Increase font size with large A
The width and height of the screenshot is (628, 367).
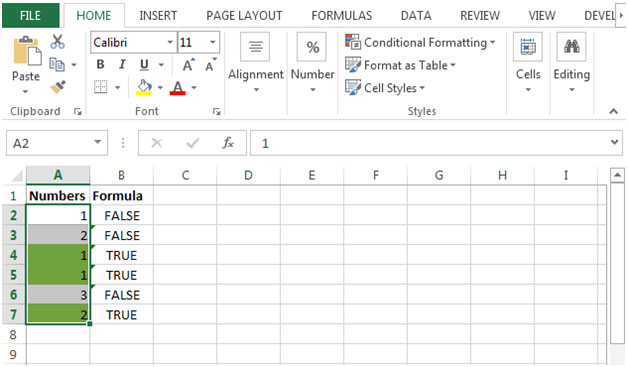[188, 65]
